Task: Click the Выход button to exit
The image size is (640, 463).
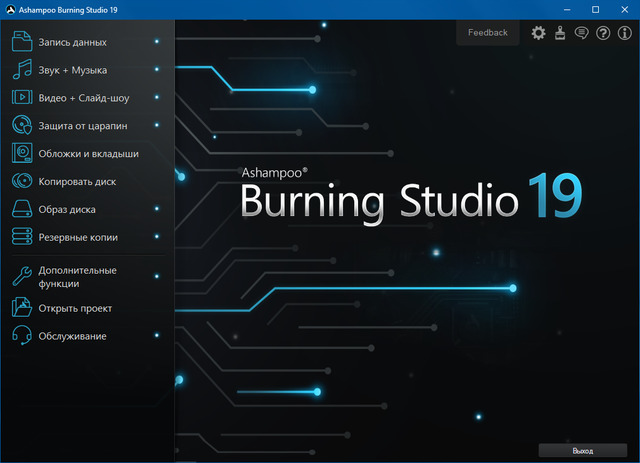Action: coord(583,451)
